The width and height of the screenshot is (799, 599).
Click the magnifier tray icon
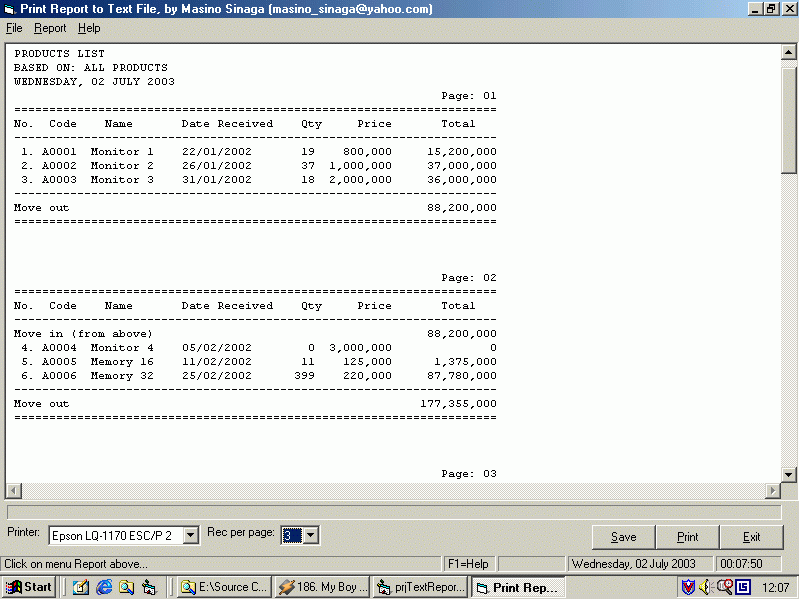point(725,587)
